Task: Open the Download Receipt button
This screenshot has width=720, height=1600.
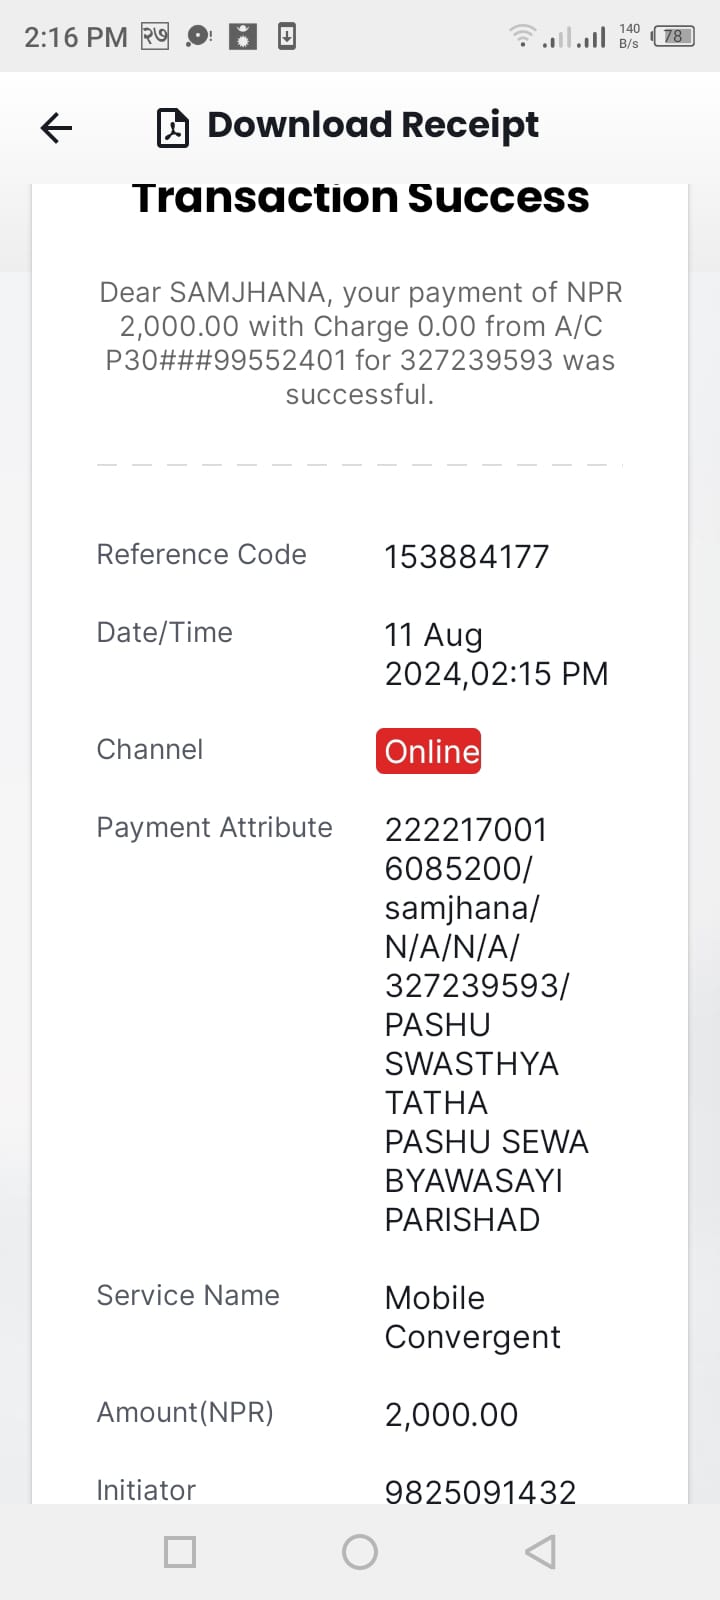Action: tap(348, 126)
